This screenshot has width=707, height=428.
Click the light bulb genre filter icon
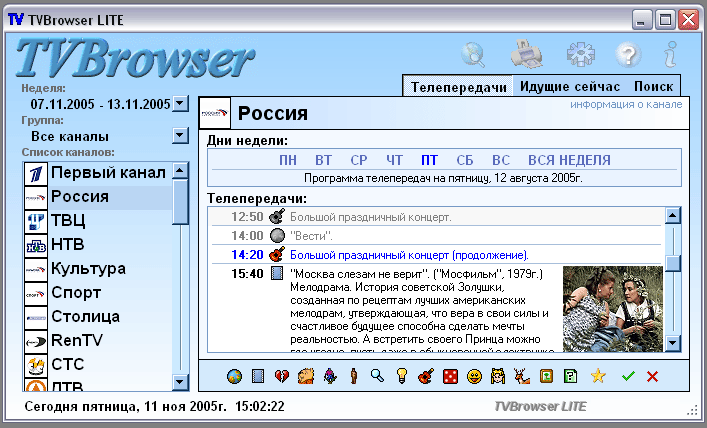click(401, 376)
